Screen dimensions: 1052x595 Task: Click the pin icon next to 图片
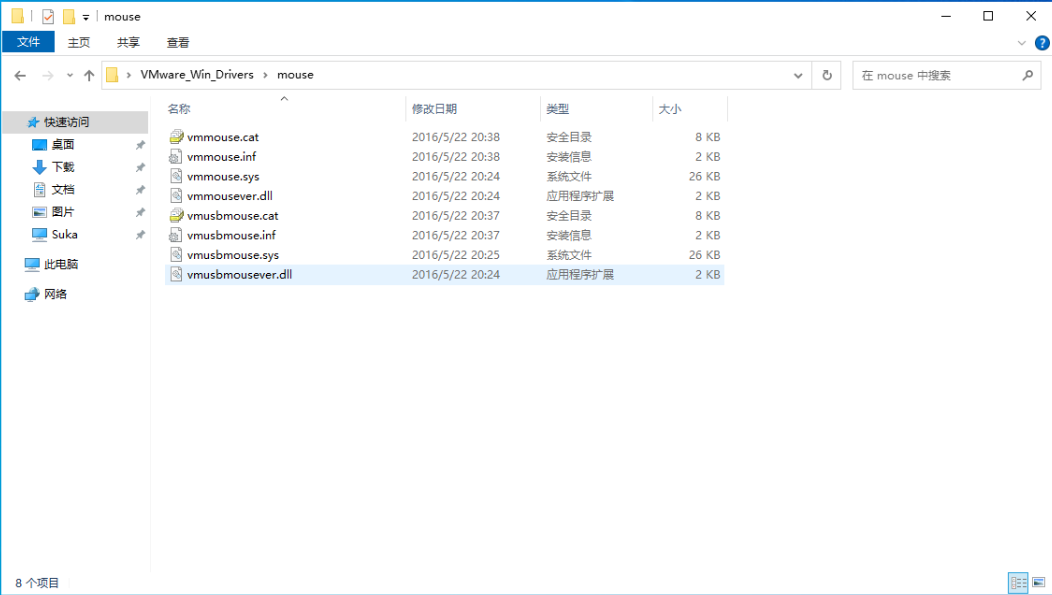(x=140, y=213)
